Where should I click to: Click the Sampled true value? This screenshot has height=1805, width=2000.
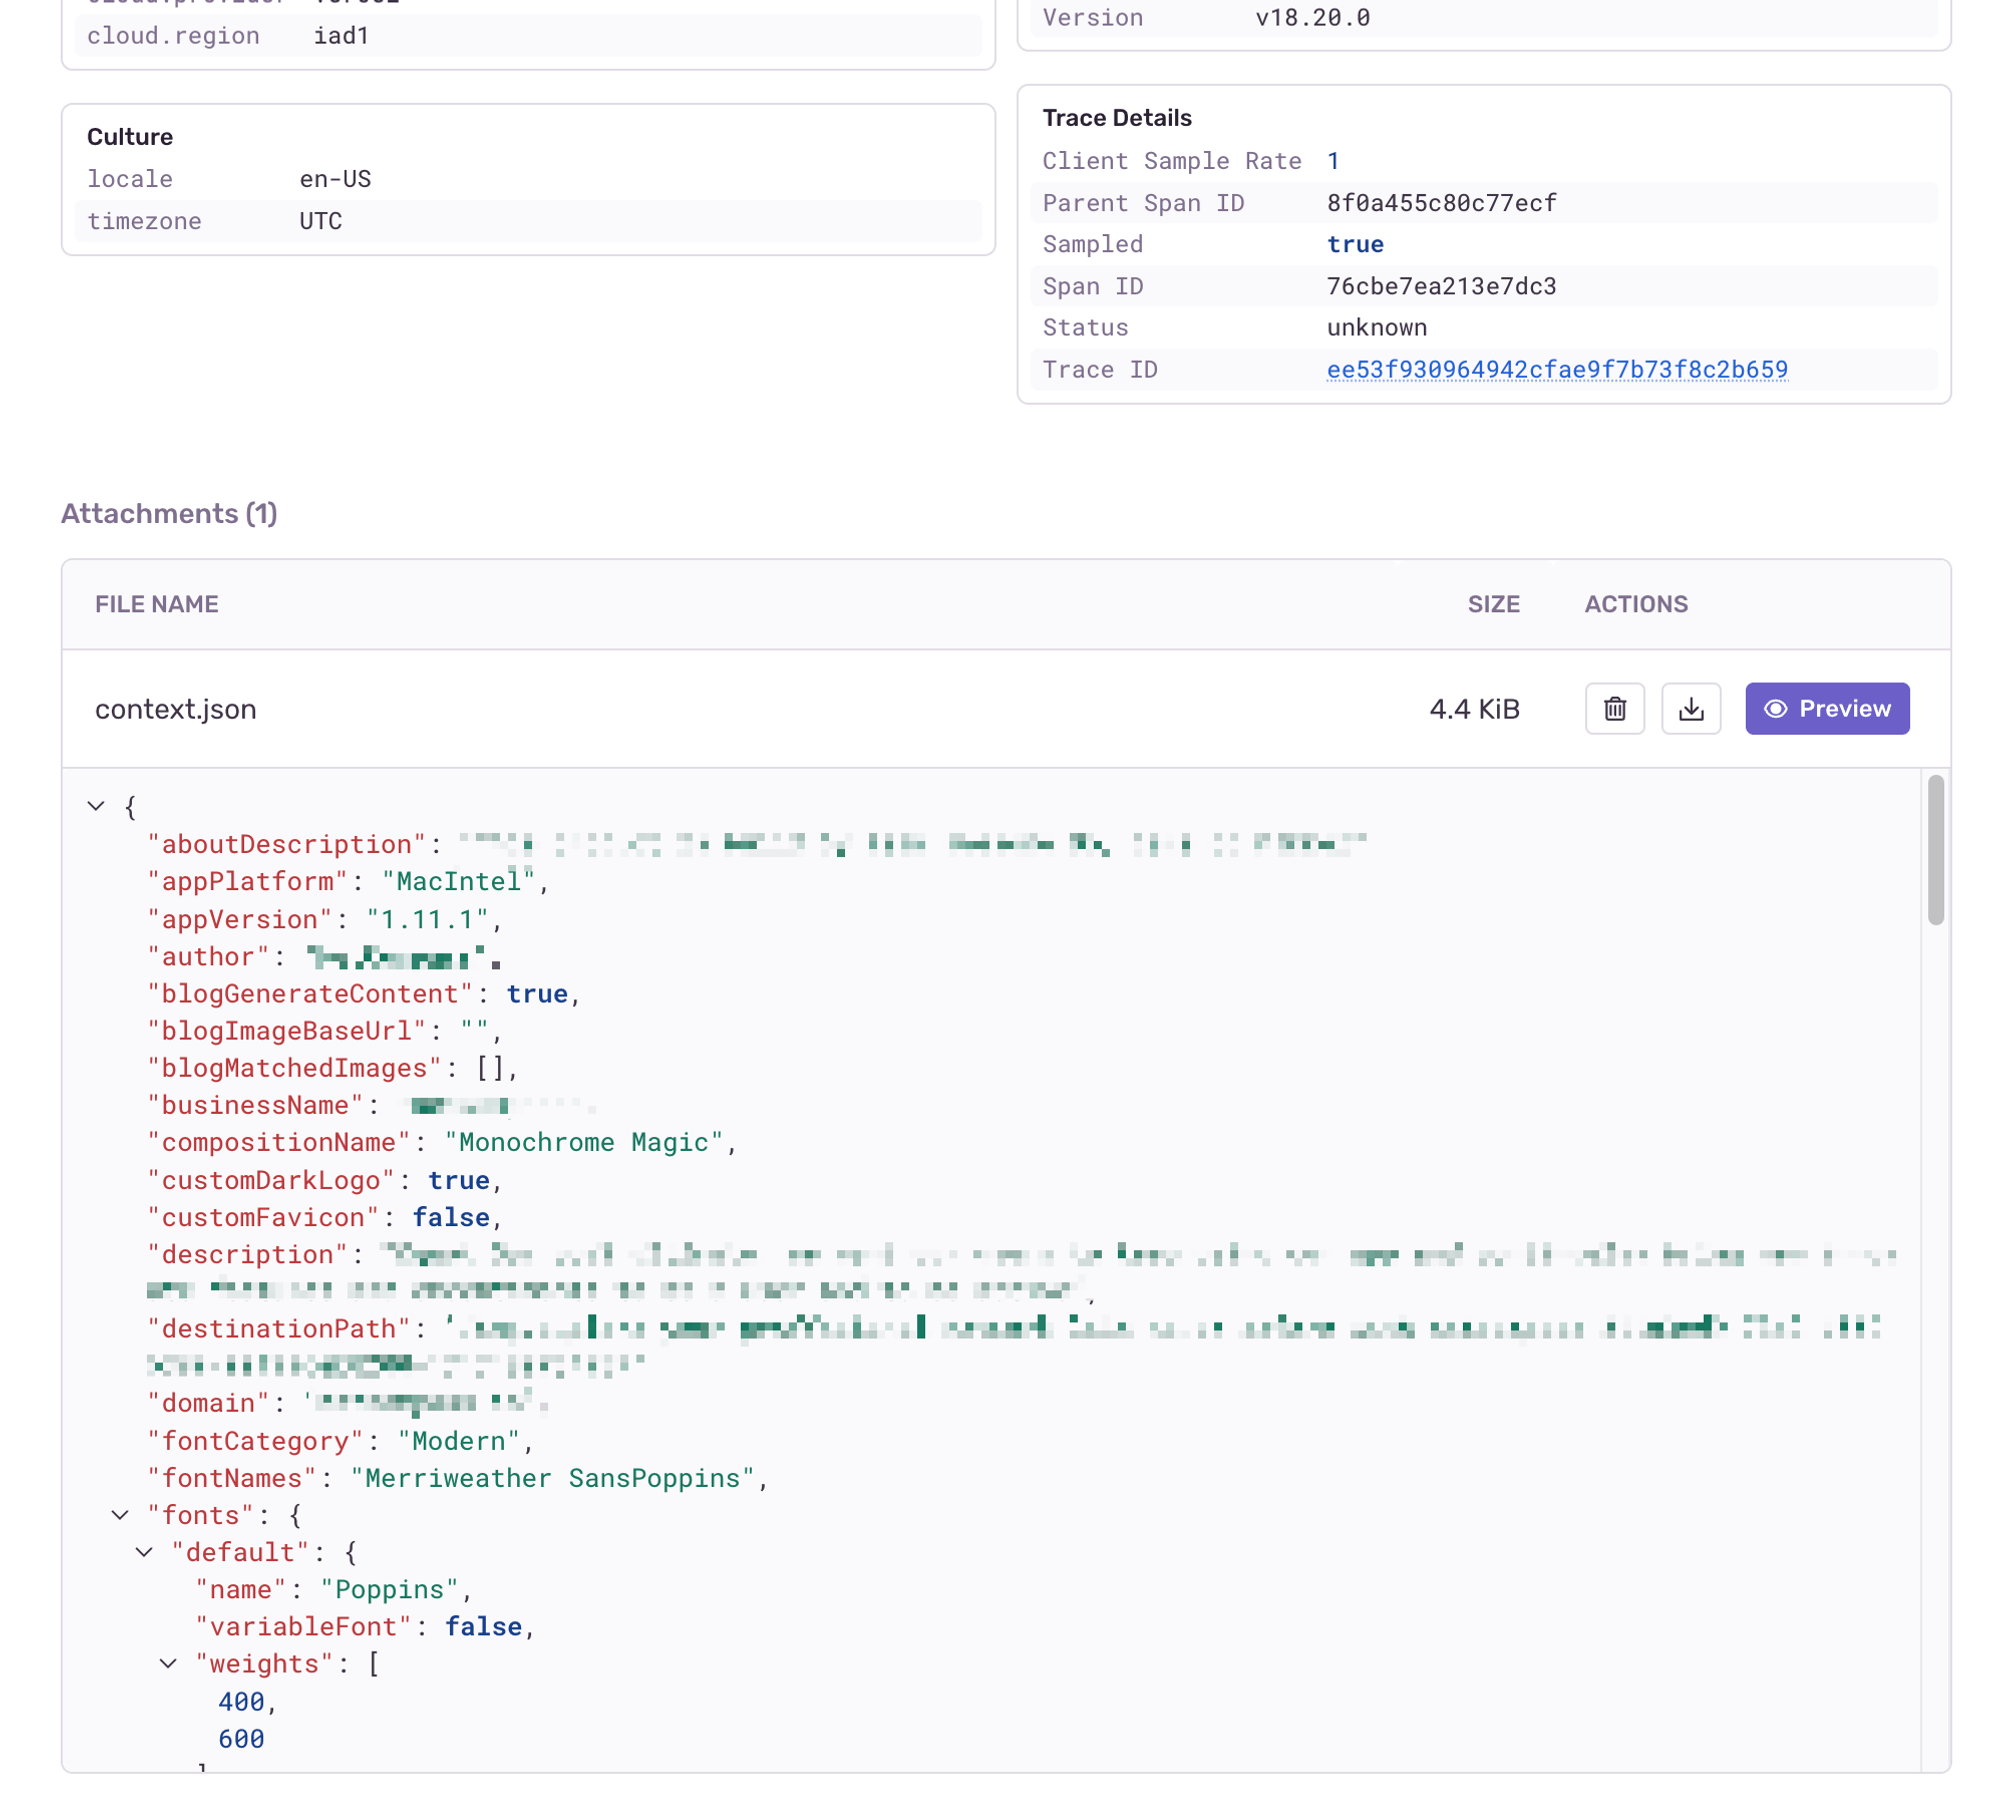point(1354,244)
